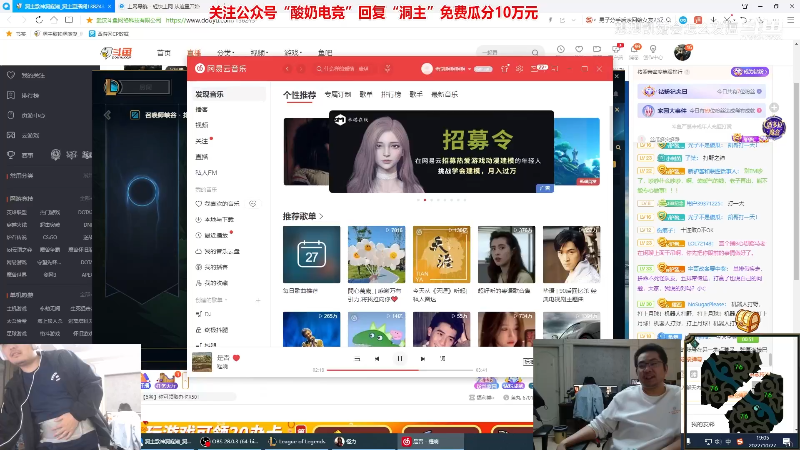The image size is (800, 450).
Task: Click the heartbeat mode icon beside liked music
Action: pos(253,204)
